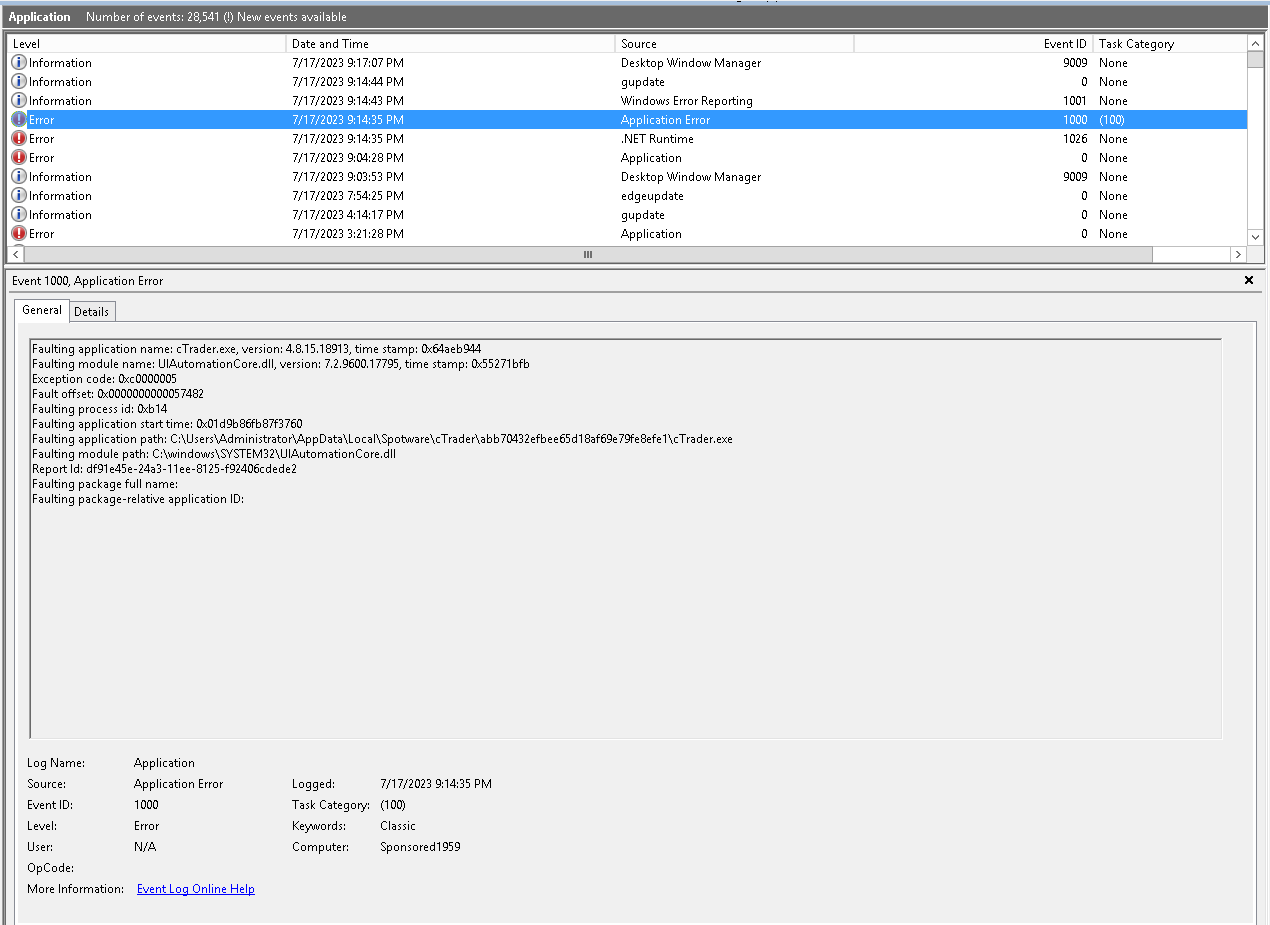Click the Faulting process id line

pyautogui.click(x=99, y=409)
